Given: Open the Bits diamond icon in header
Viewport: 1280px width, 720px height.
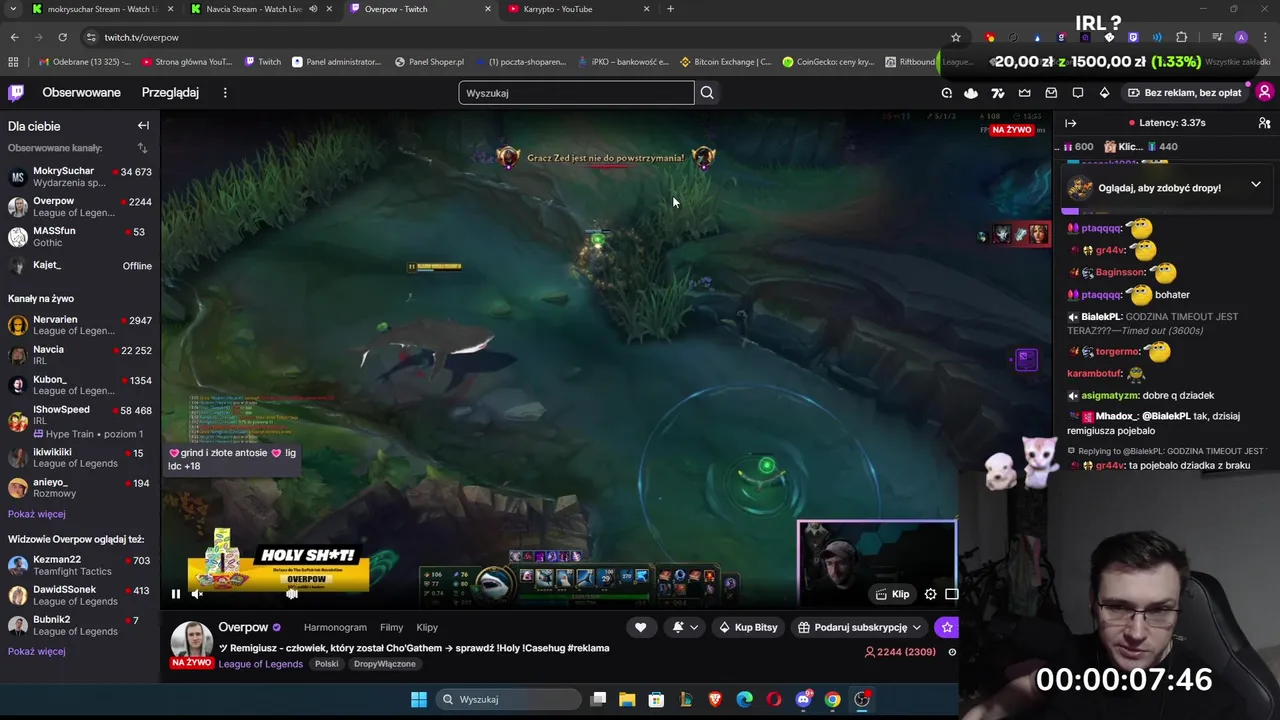Looking at the screenshot, I should [x=1104, y=93].
